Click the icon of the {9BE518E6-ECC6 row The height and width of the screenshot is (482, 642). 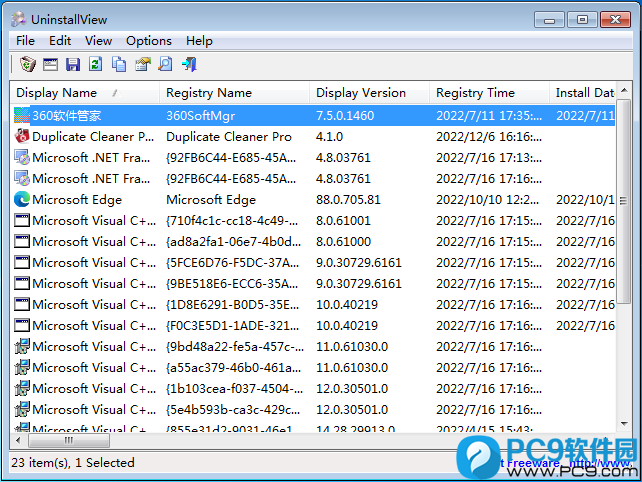point(22,283)
